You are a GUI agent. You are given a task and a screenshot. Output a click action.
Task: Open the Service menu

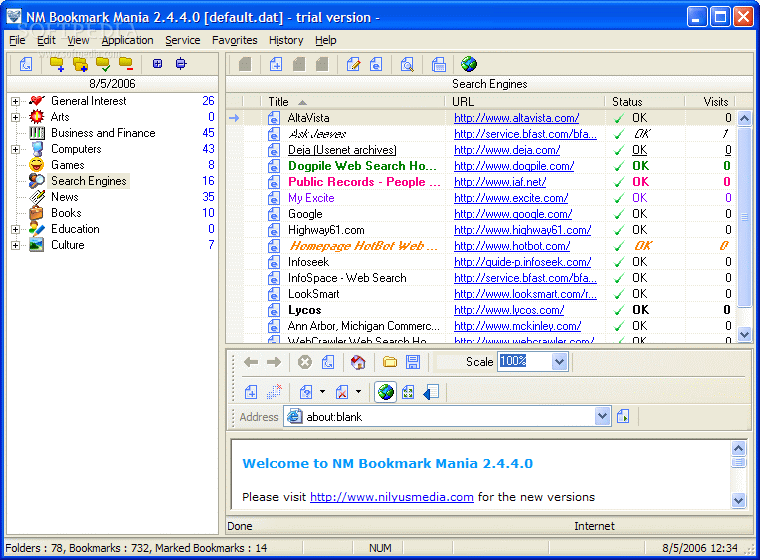tap(183, 40)
